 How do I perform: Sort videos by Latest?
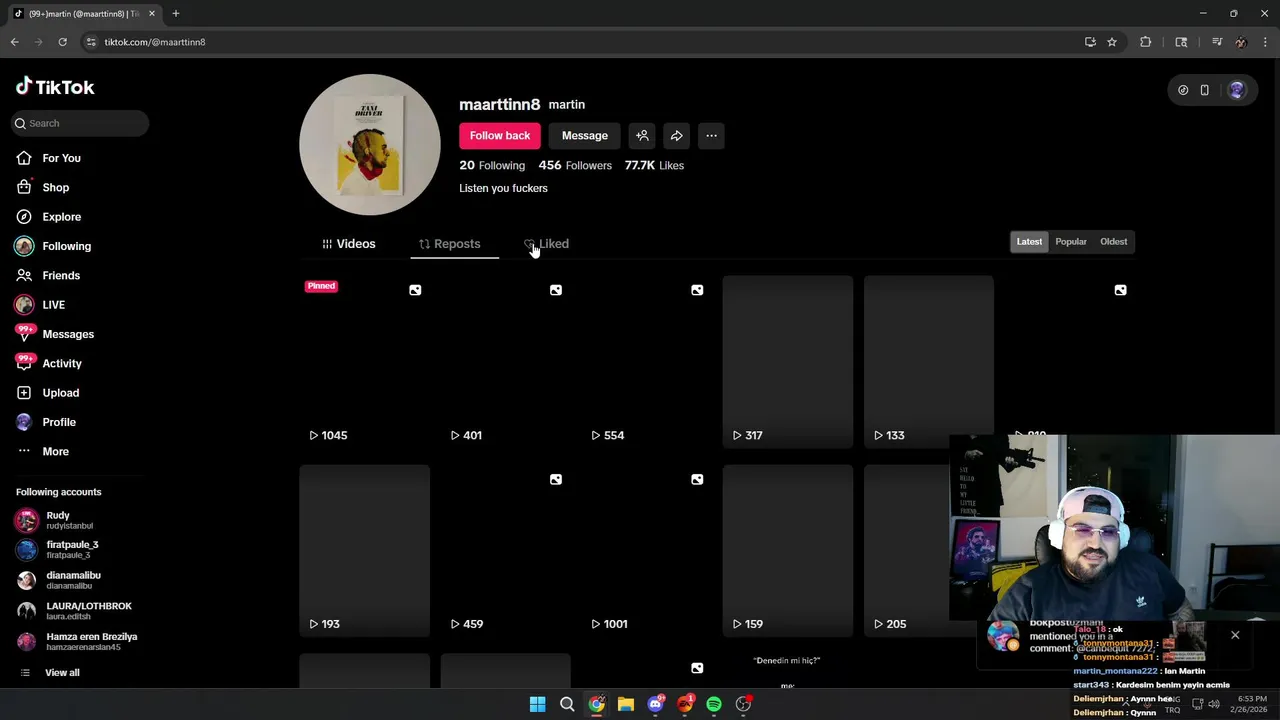[x=1029, y=241]
